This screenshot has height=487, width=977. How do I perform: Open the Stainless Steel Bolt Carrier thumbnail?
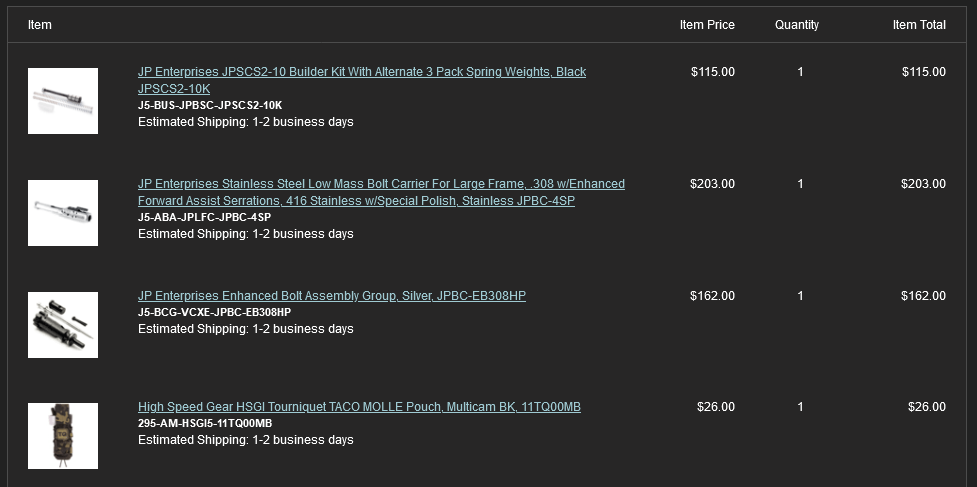63,213
